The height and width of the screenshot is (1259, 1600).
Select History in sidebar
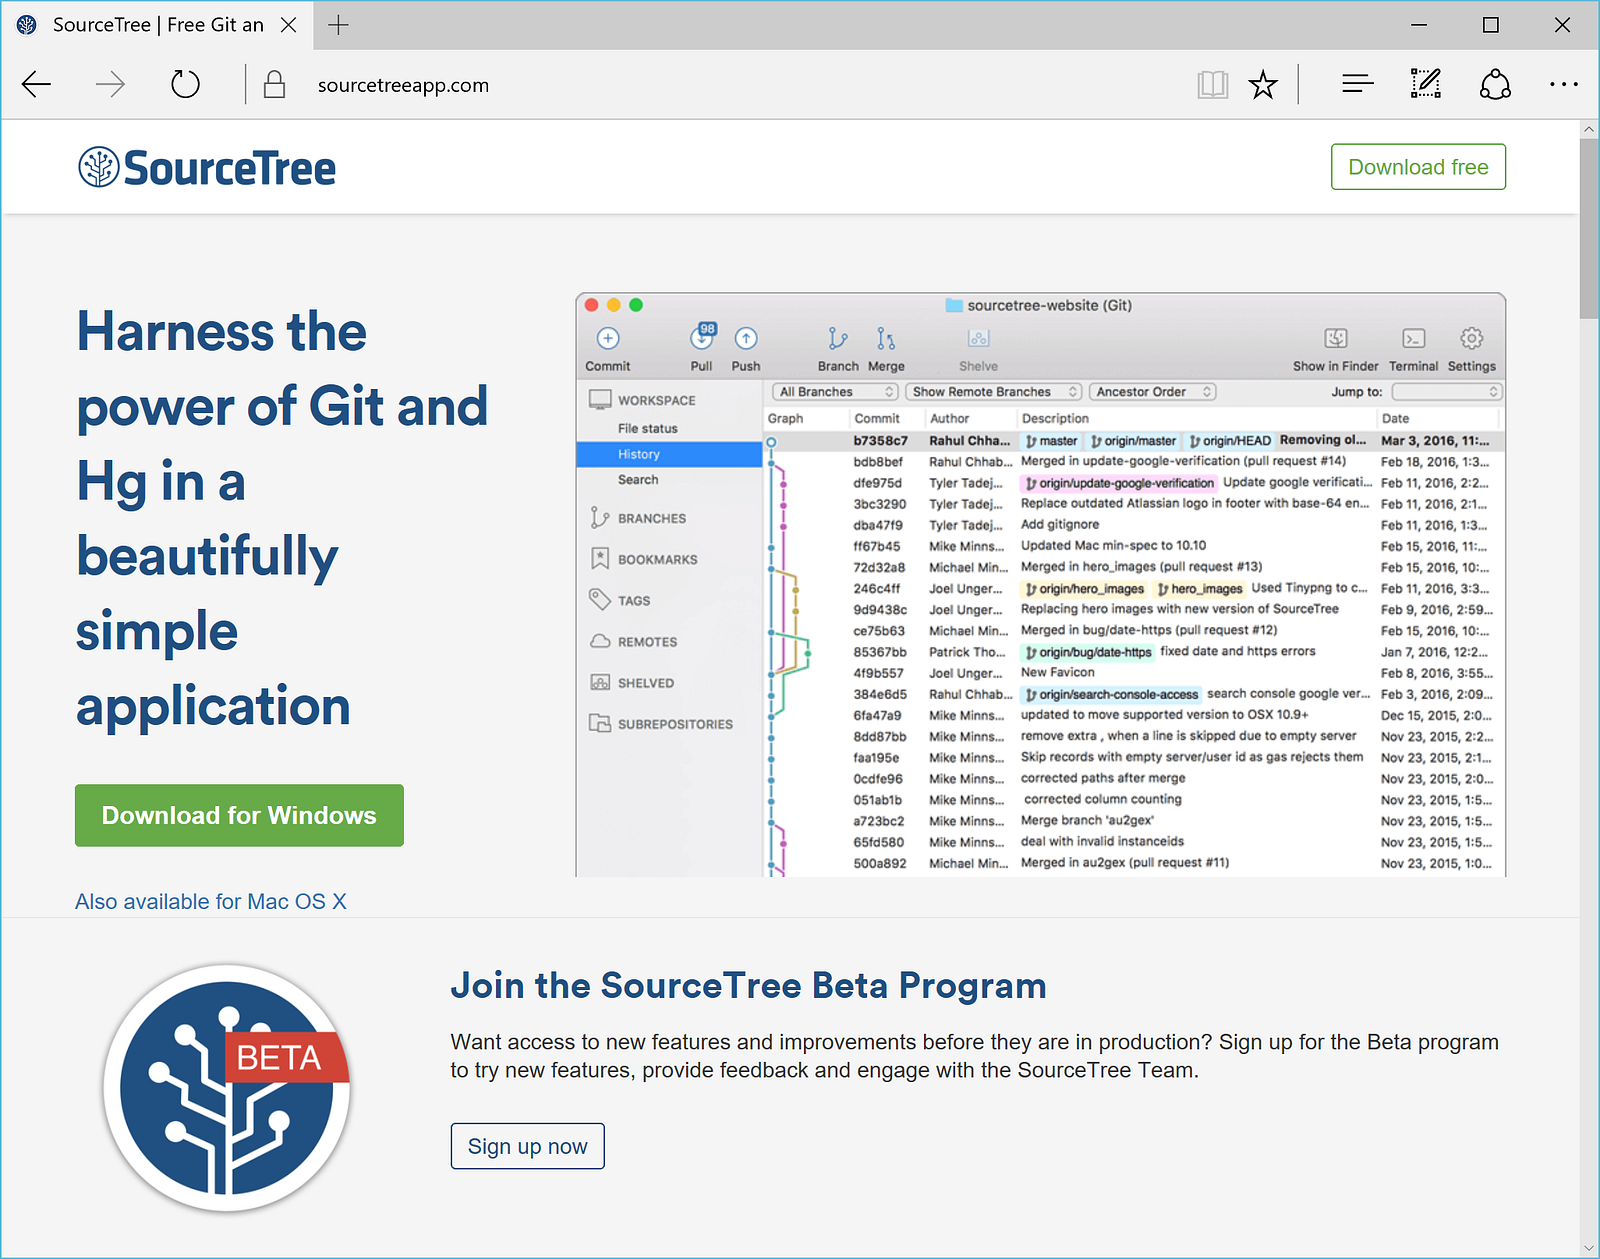[669, 454]
